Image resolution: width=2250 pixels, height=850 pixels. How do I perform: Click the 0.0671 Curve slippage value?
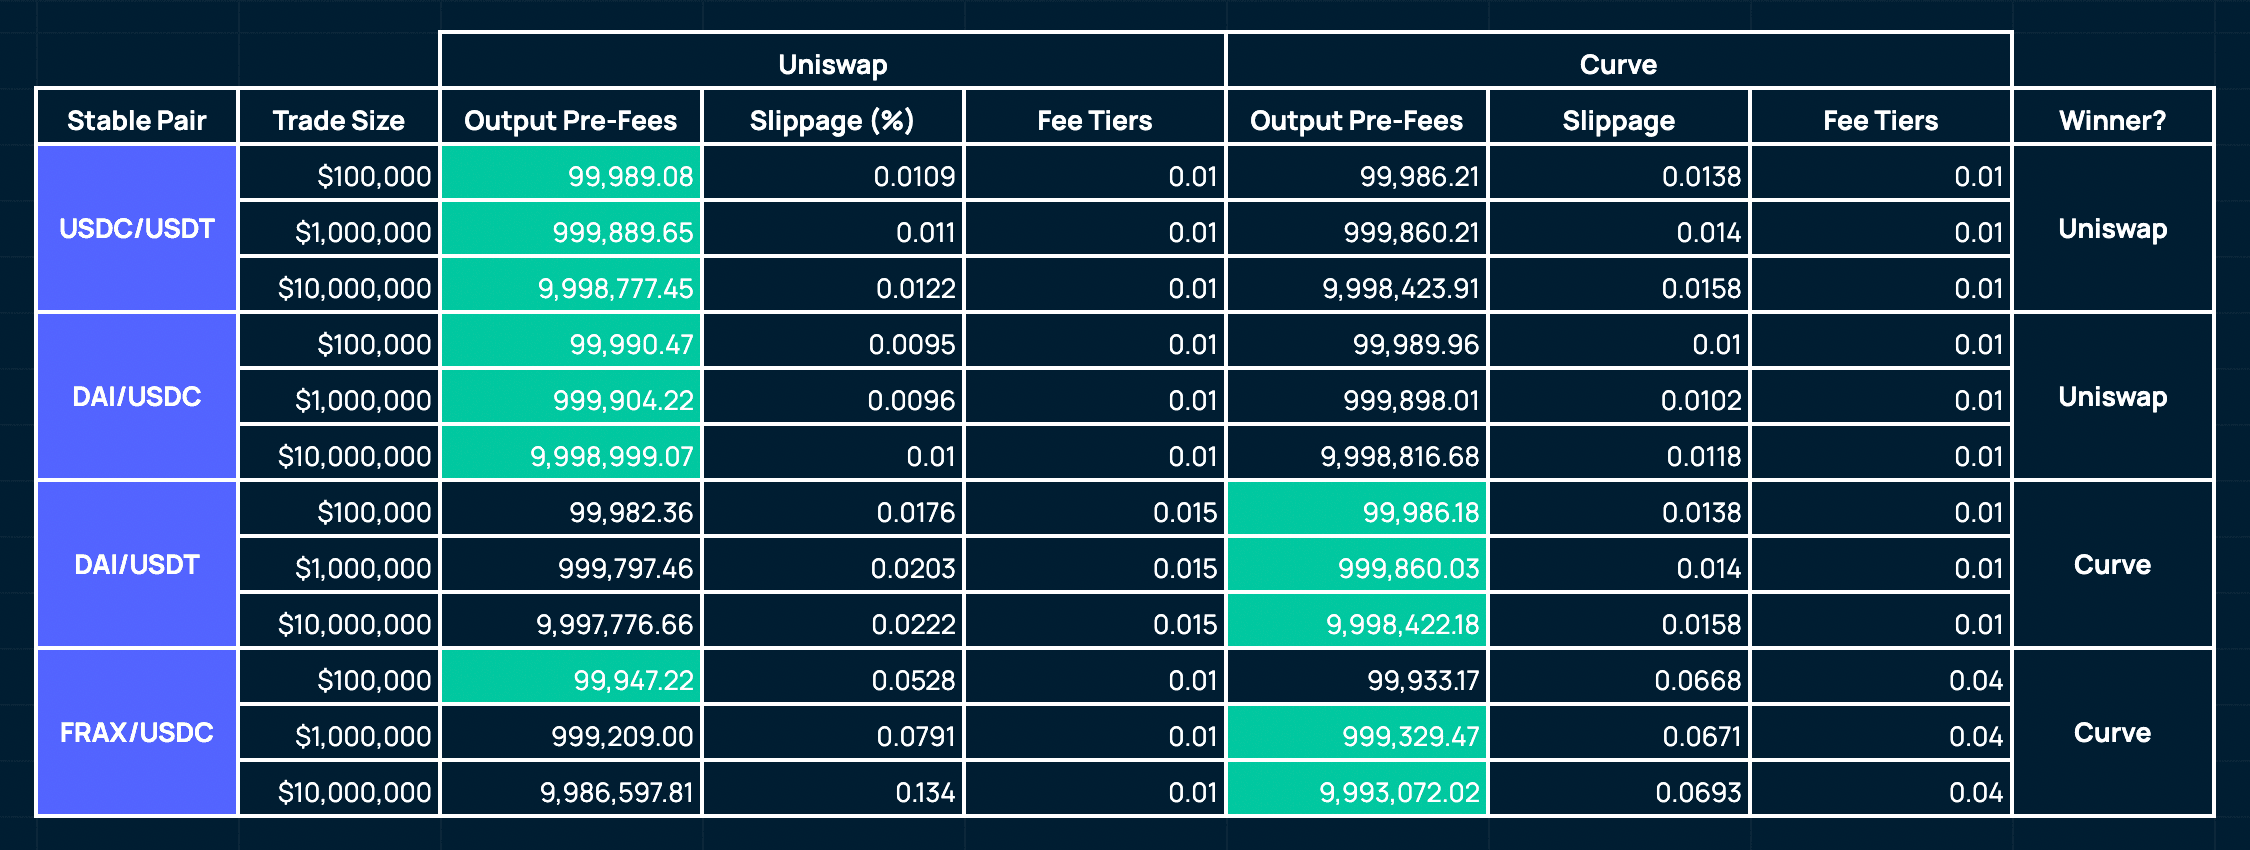(x=1701, y=736)
